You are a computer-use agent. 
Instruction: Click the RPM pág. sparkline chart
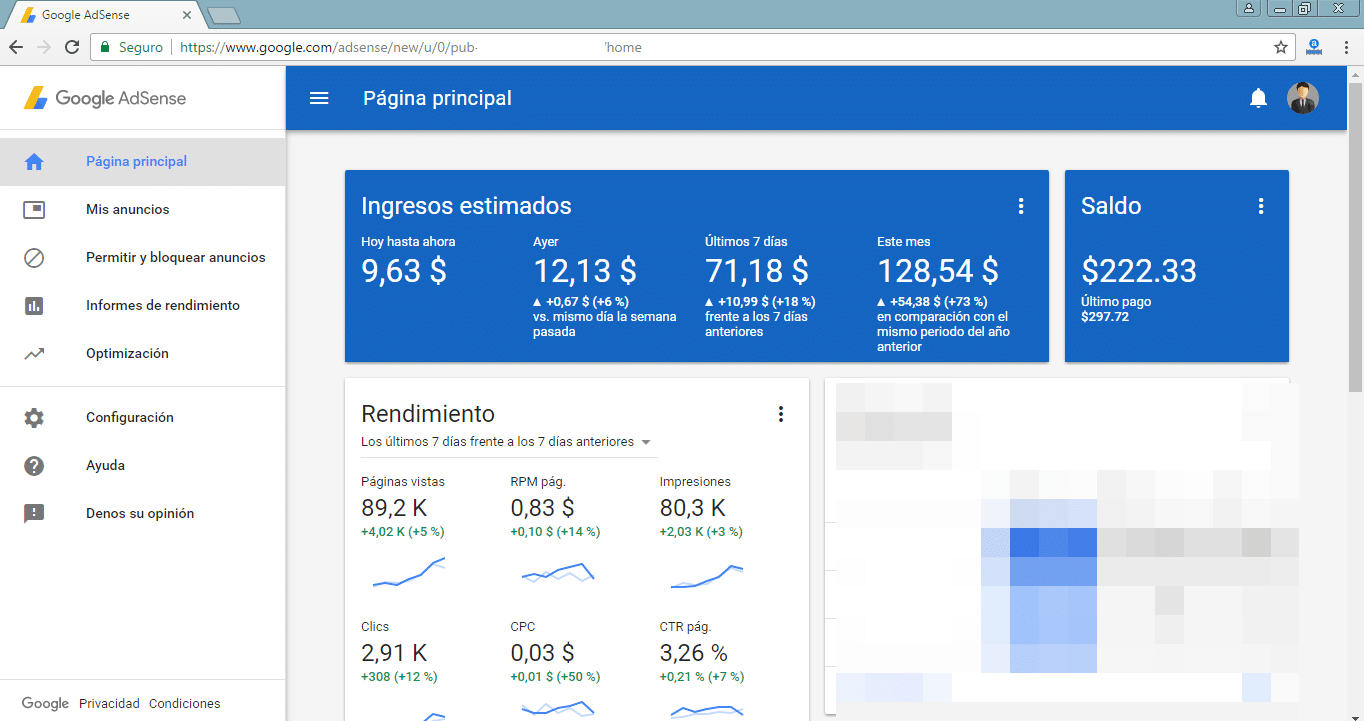pyautogui.click(x=558, y=572)
